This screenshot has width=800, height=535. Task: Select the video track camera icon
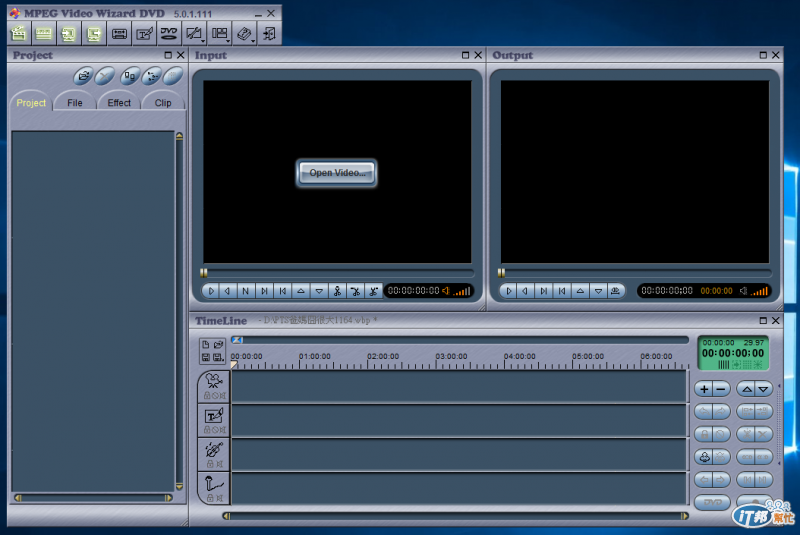[x=214, y=380]
